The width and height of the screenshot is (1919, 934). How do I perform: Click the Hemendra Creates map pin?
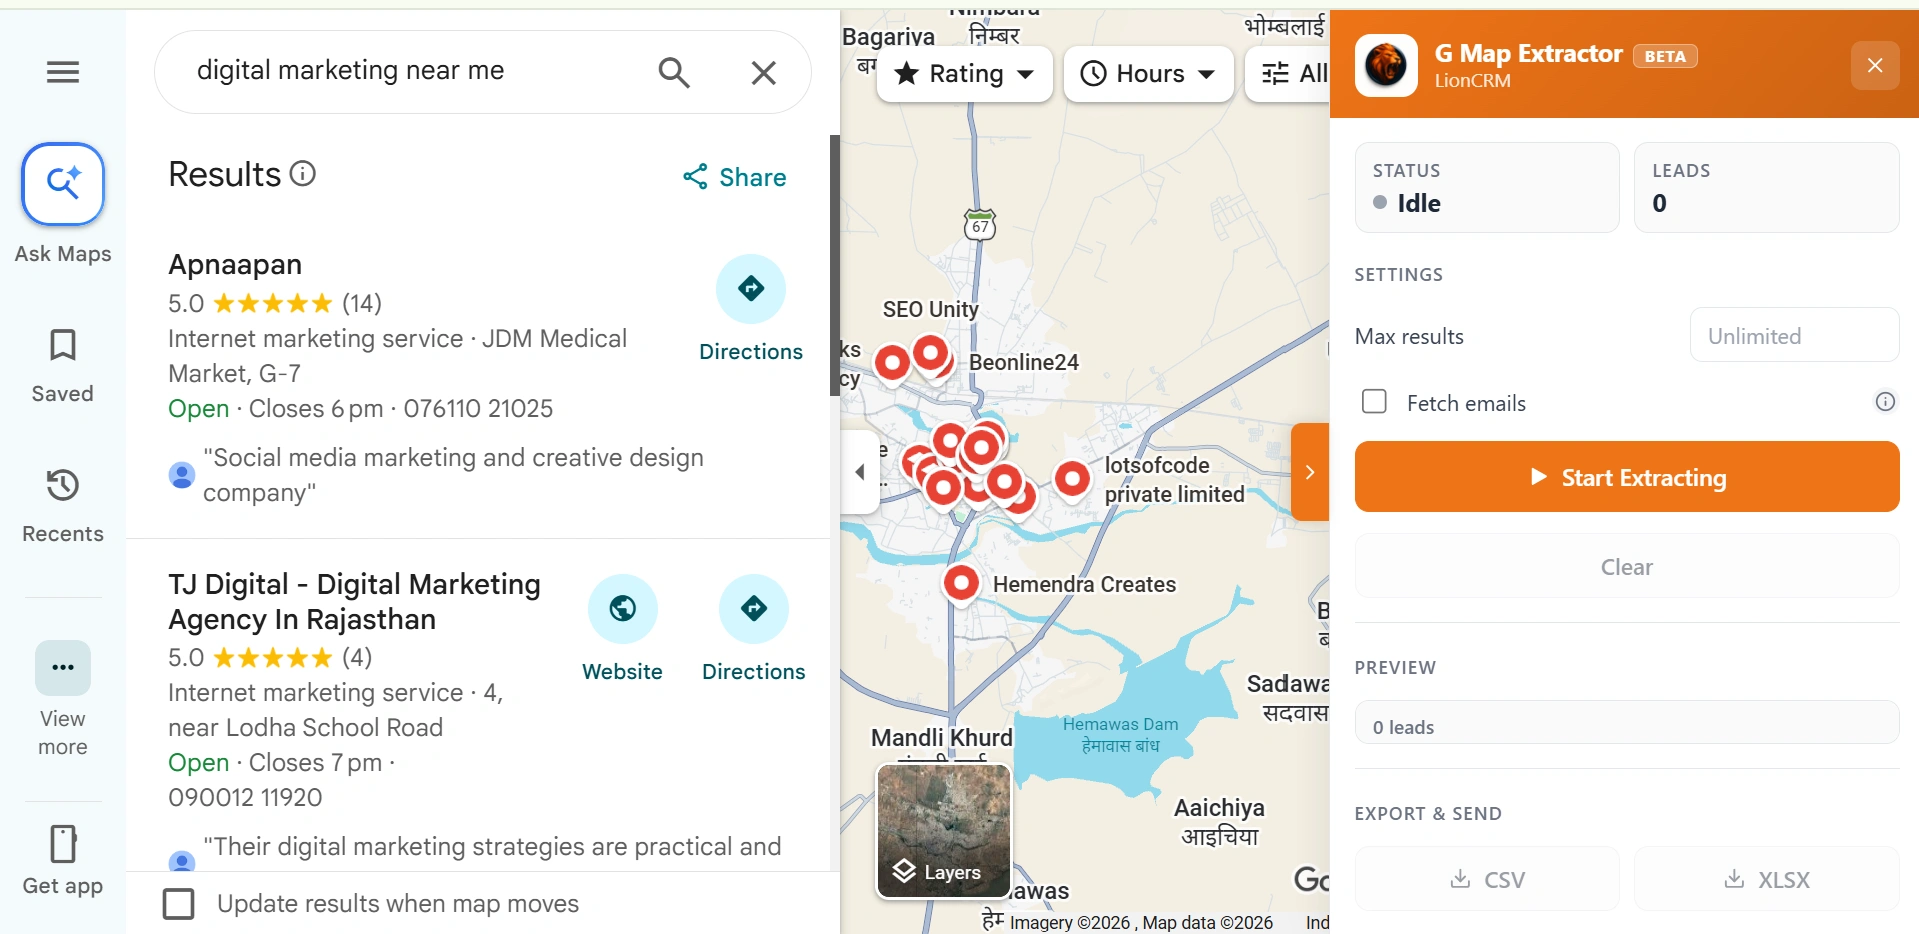(962, 582)
